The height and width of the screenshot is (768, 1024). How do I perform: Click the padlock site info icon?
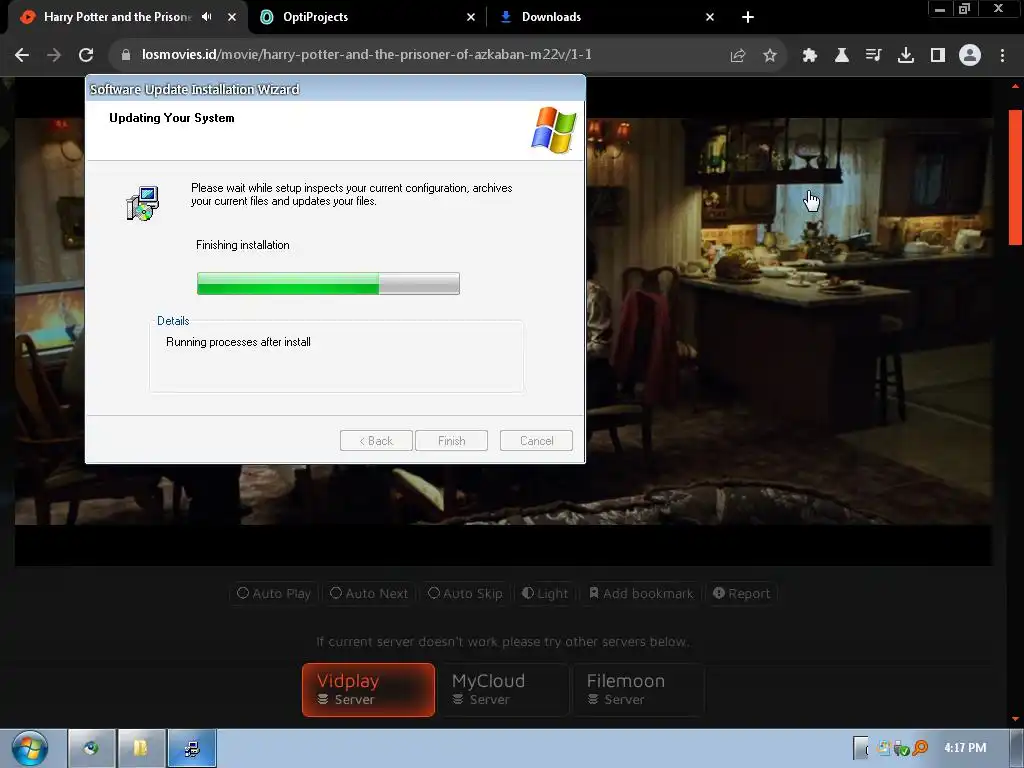pyautogui.click(x=126, y=55)
